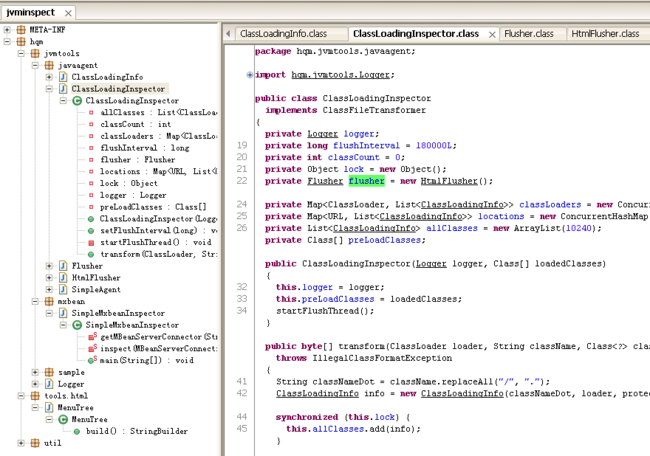The width and height of the screenshot is (650, 456).
Task: Select the locations : Map tree item
Action: click(x=158, y=171)
